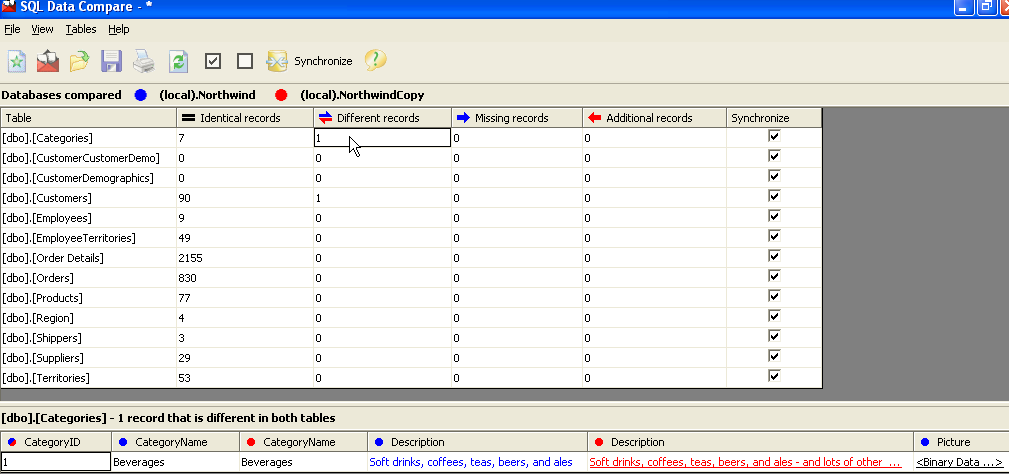Click the edit project mail-like icon
This screenshot has width=1009, height=474.
48,61
